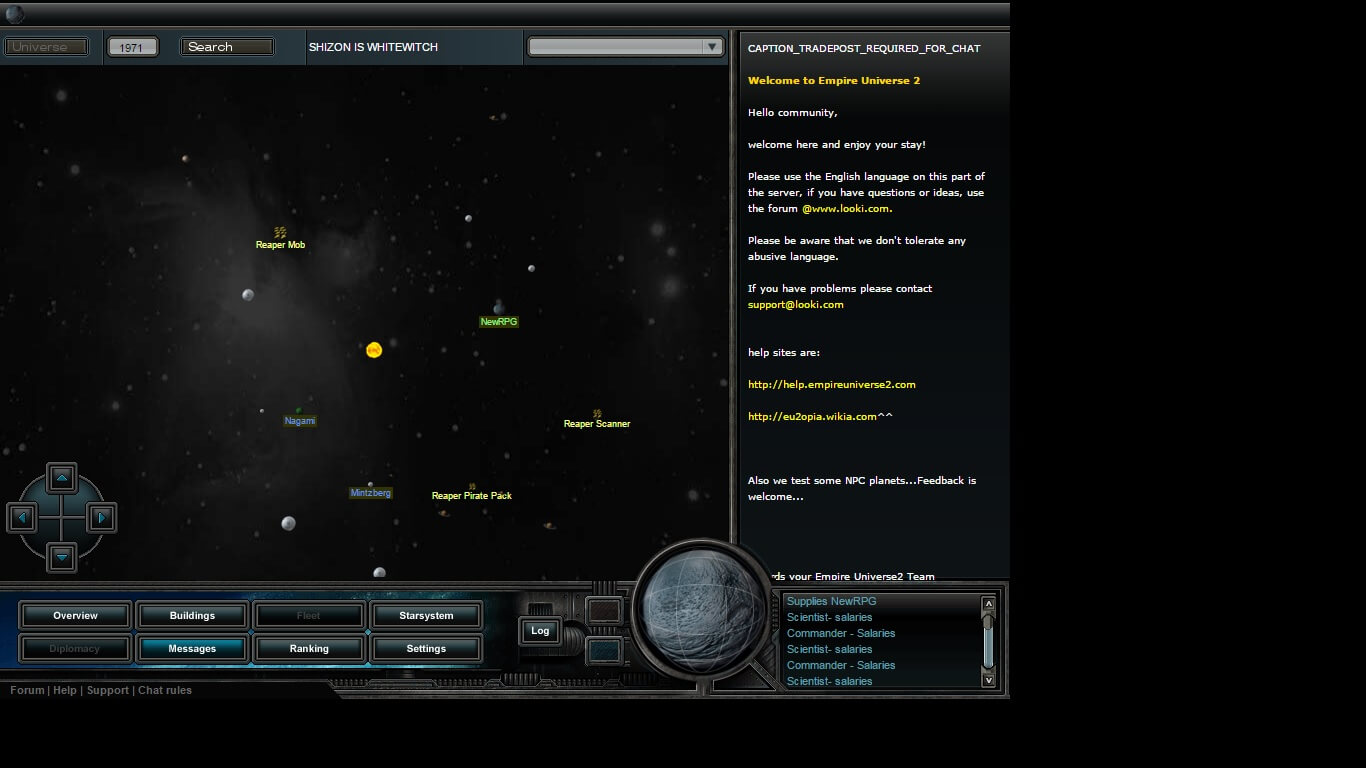The width and height of the screenshot is (1366, 768).
Task: Select the NewRPG planet on the map
Action: pyautogui.click(x=498, y=308)
